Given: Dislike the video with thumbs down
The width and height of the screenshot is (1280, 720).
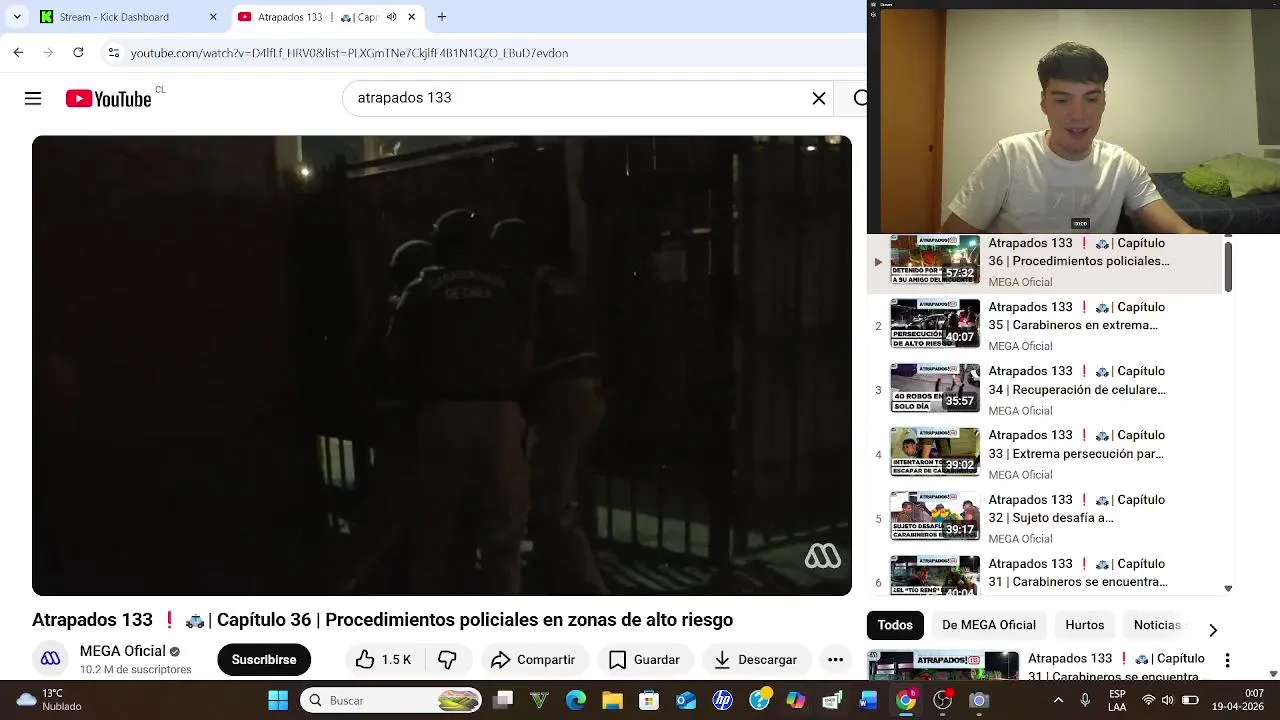Looking at the screenshot, I should click(447, 659).
